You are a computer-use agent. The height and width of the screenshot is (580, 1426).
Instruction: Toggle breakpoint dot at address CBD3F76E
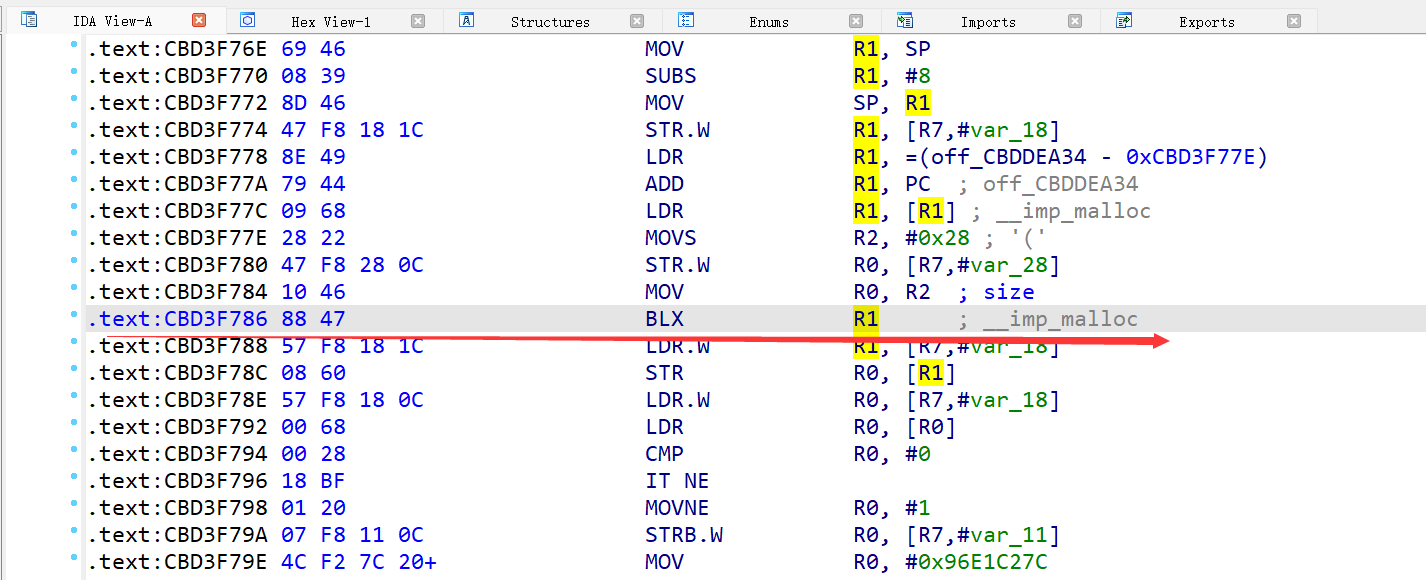pyautogui.click(x=74, y=48)
